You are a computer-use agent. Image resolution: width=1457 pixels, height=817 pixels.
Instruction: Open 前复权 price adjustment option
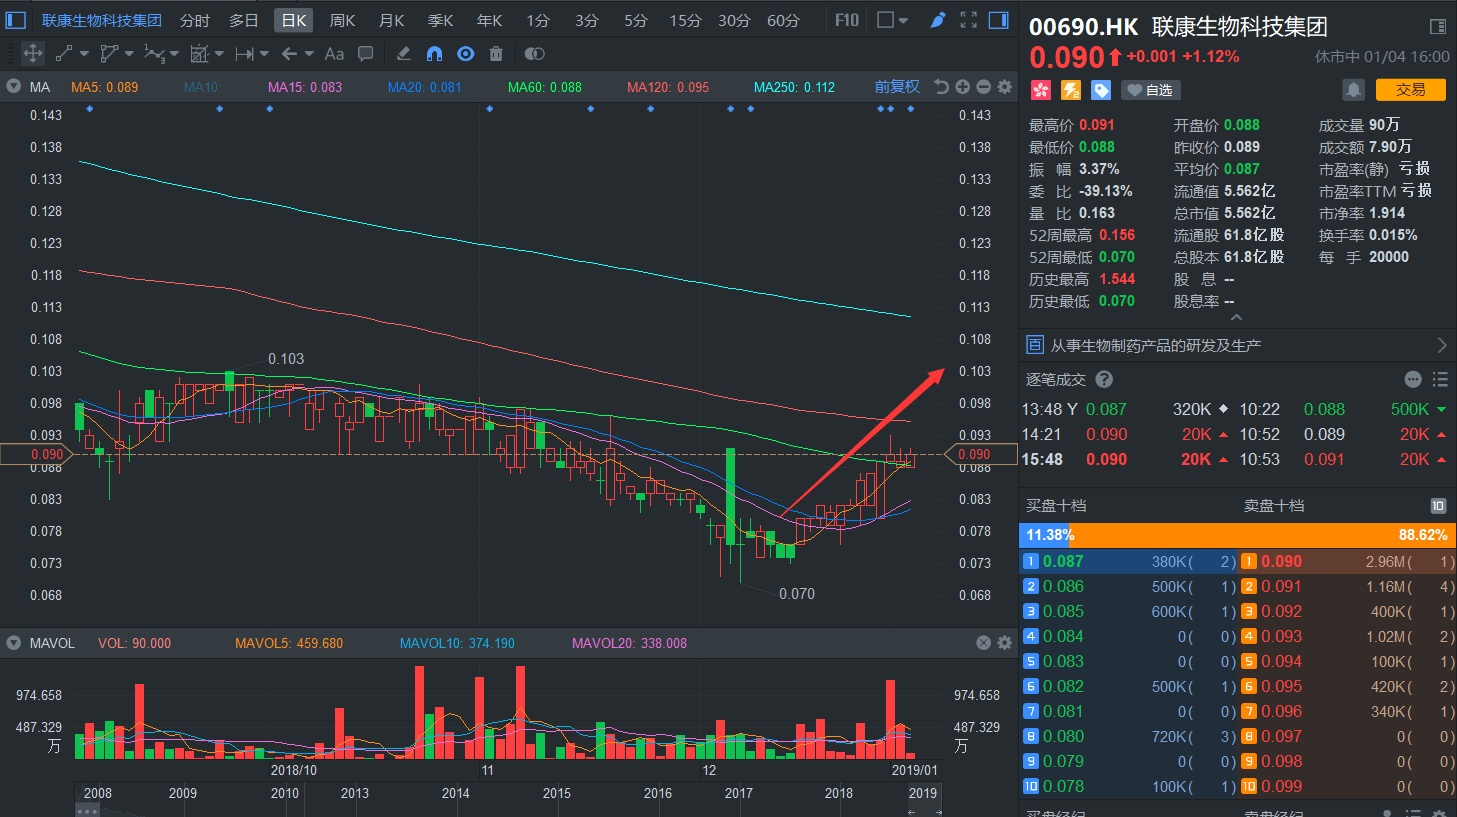897,87
